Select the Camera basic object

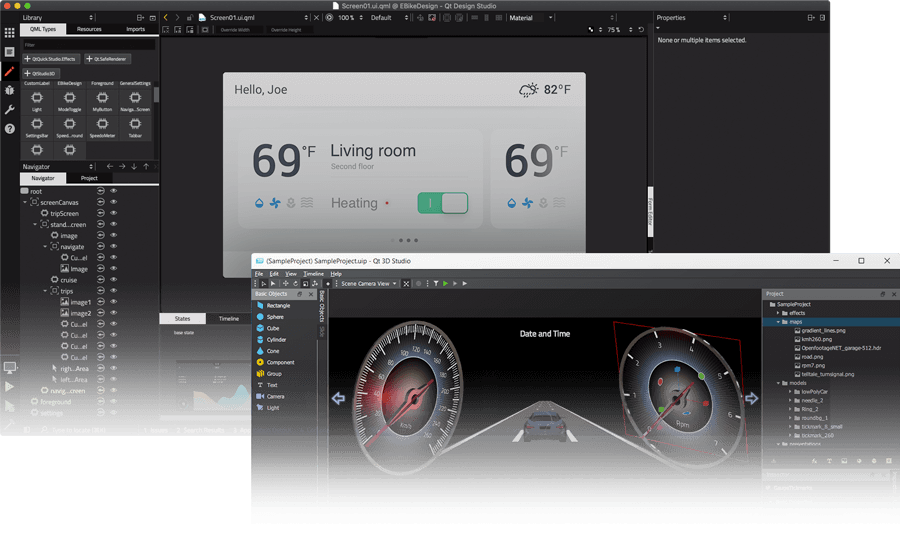click(x=273, y=396)
